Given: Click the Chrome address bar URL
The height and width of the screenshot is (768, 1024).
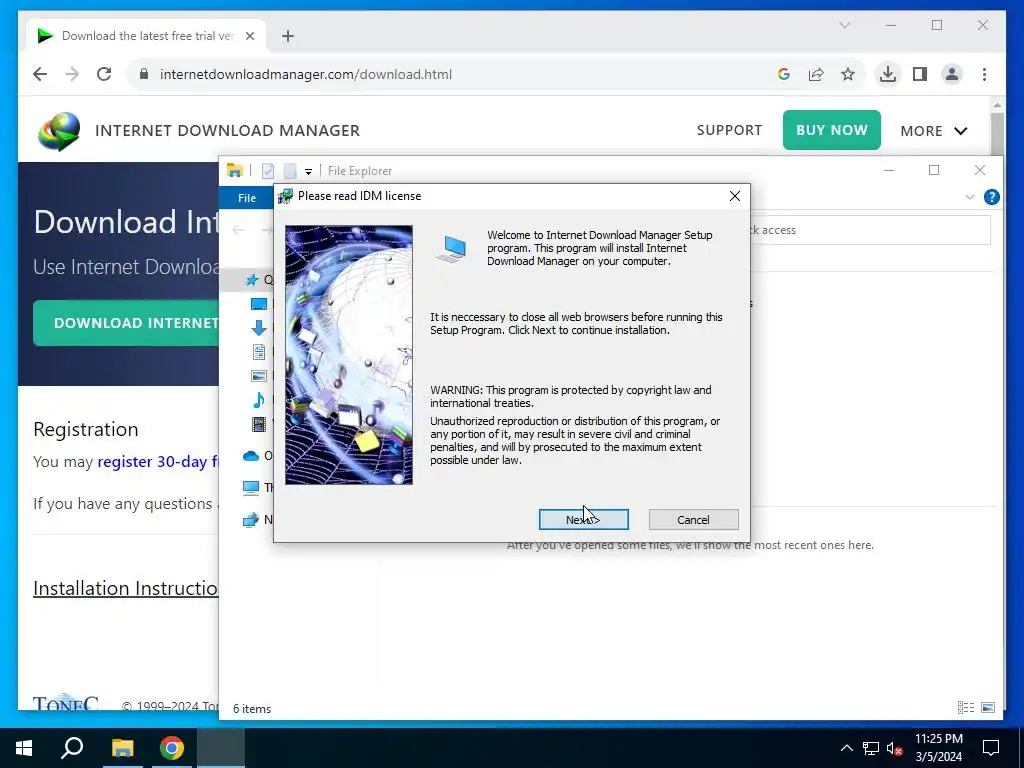Looking at the screenshot, I should pos(306,74).
